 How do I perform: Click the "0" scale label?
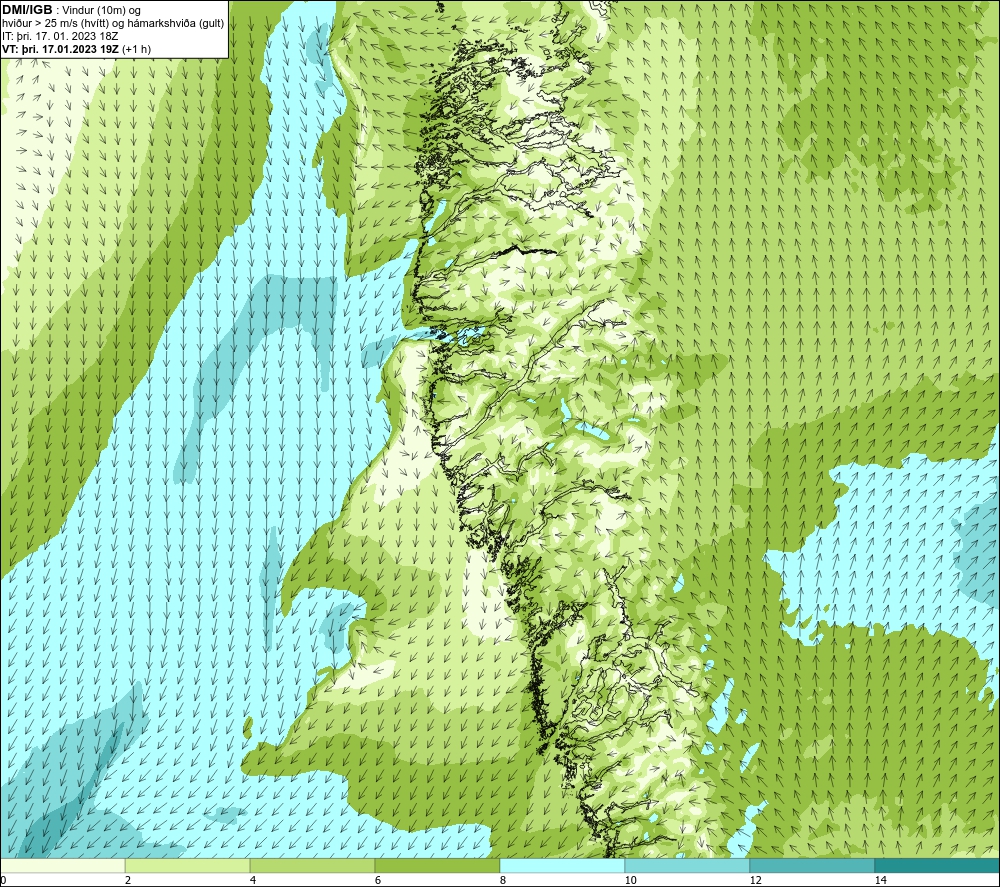3,881
